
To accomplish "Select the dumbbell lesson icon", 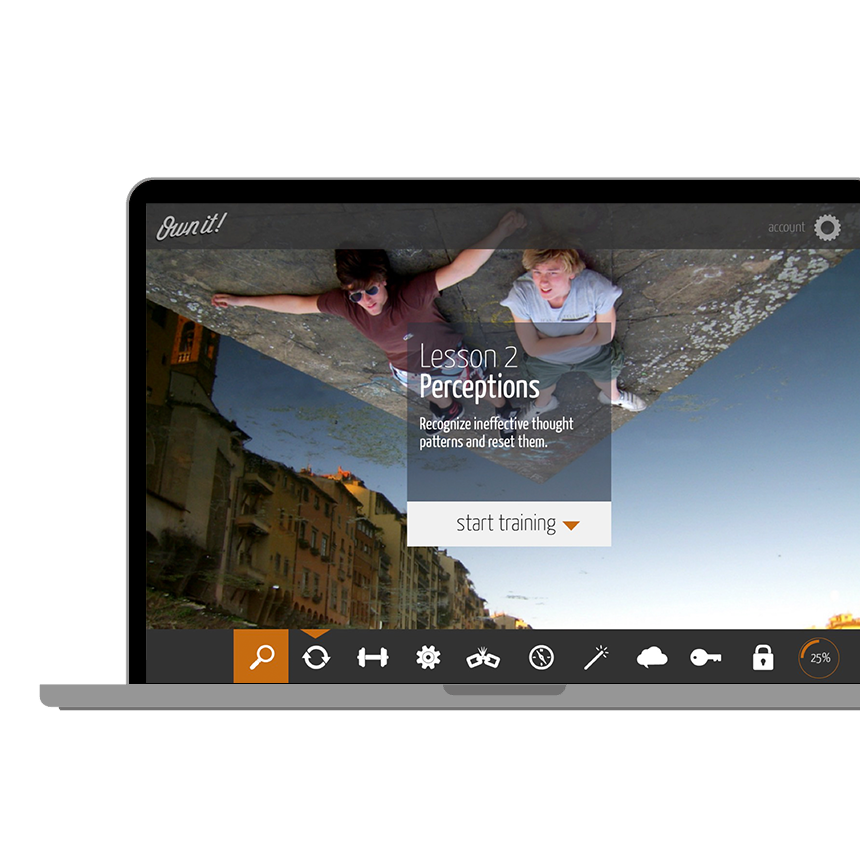I will click(372, 657).
